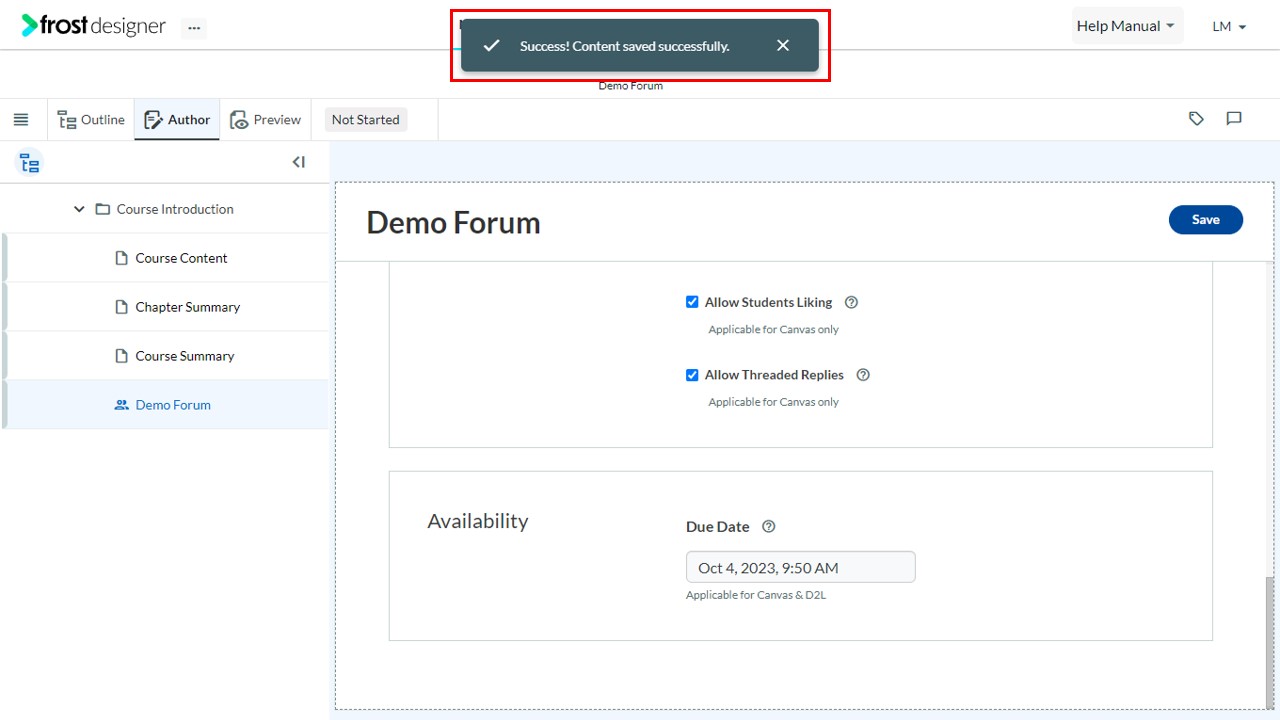Show help for Allow Students Liking
This screenshot has width=1280, height=720.
(851, 302)
